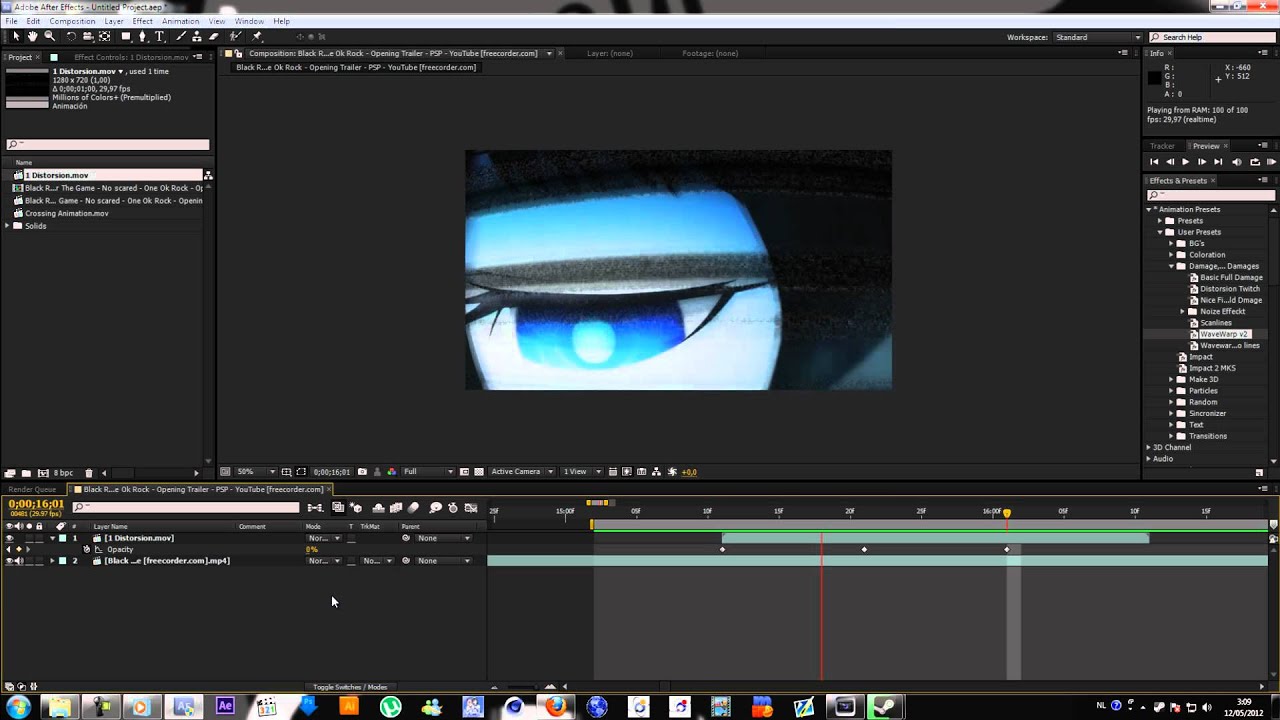Play the preview in Preview panel
Image resolution: width=1280 pixels, height=720 pixels.
(x=1186, y=161)
